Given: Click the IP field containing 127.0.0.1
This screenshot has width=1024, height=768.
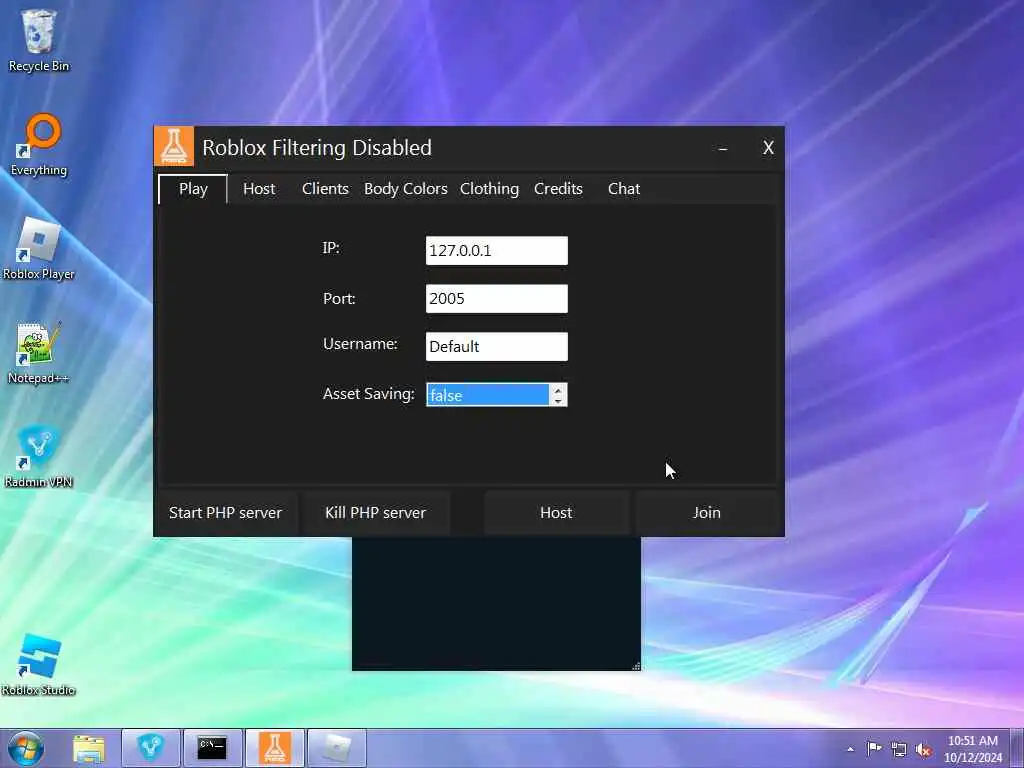Looking at the screenshot, I should coord(497,251).
